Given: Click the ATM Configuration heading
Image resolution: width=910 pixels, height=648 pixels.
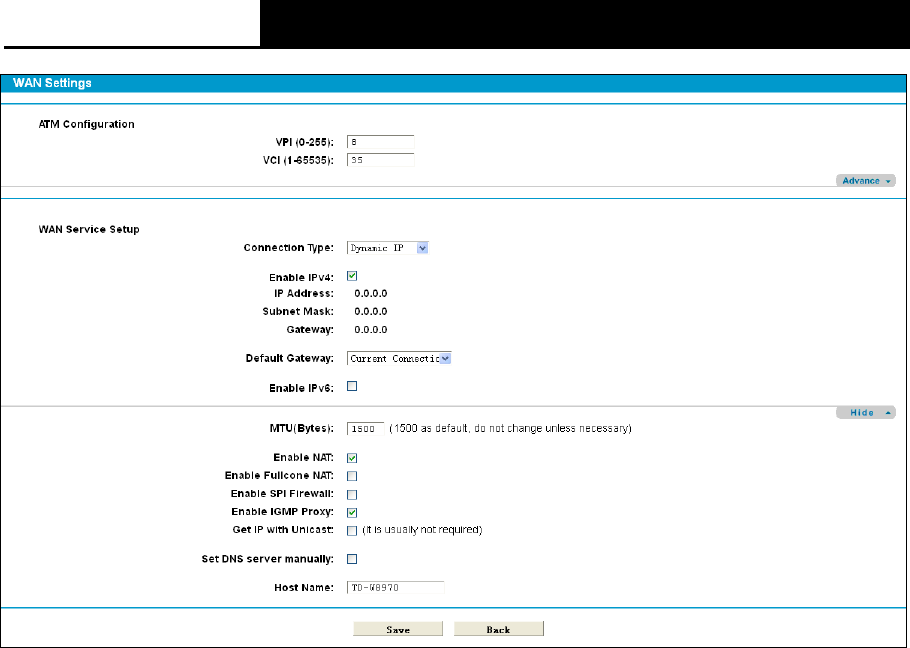Looking at the screenshot, I should [86, 124].
